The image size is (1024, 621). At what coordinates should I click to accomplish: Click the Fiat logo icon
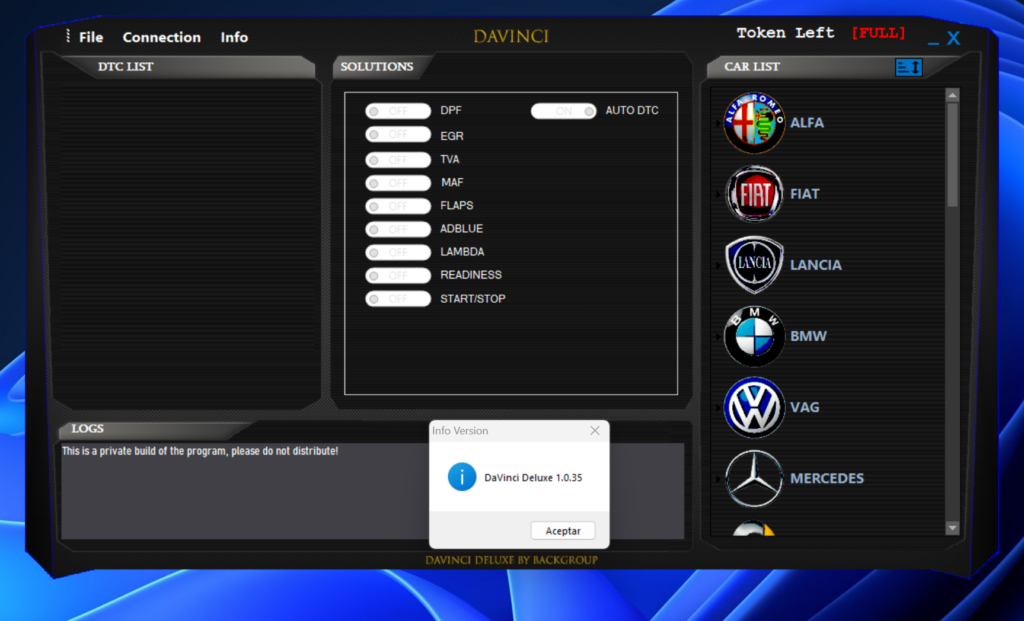click(754, 194)
